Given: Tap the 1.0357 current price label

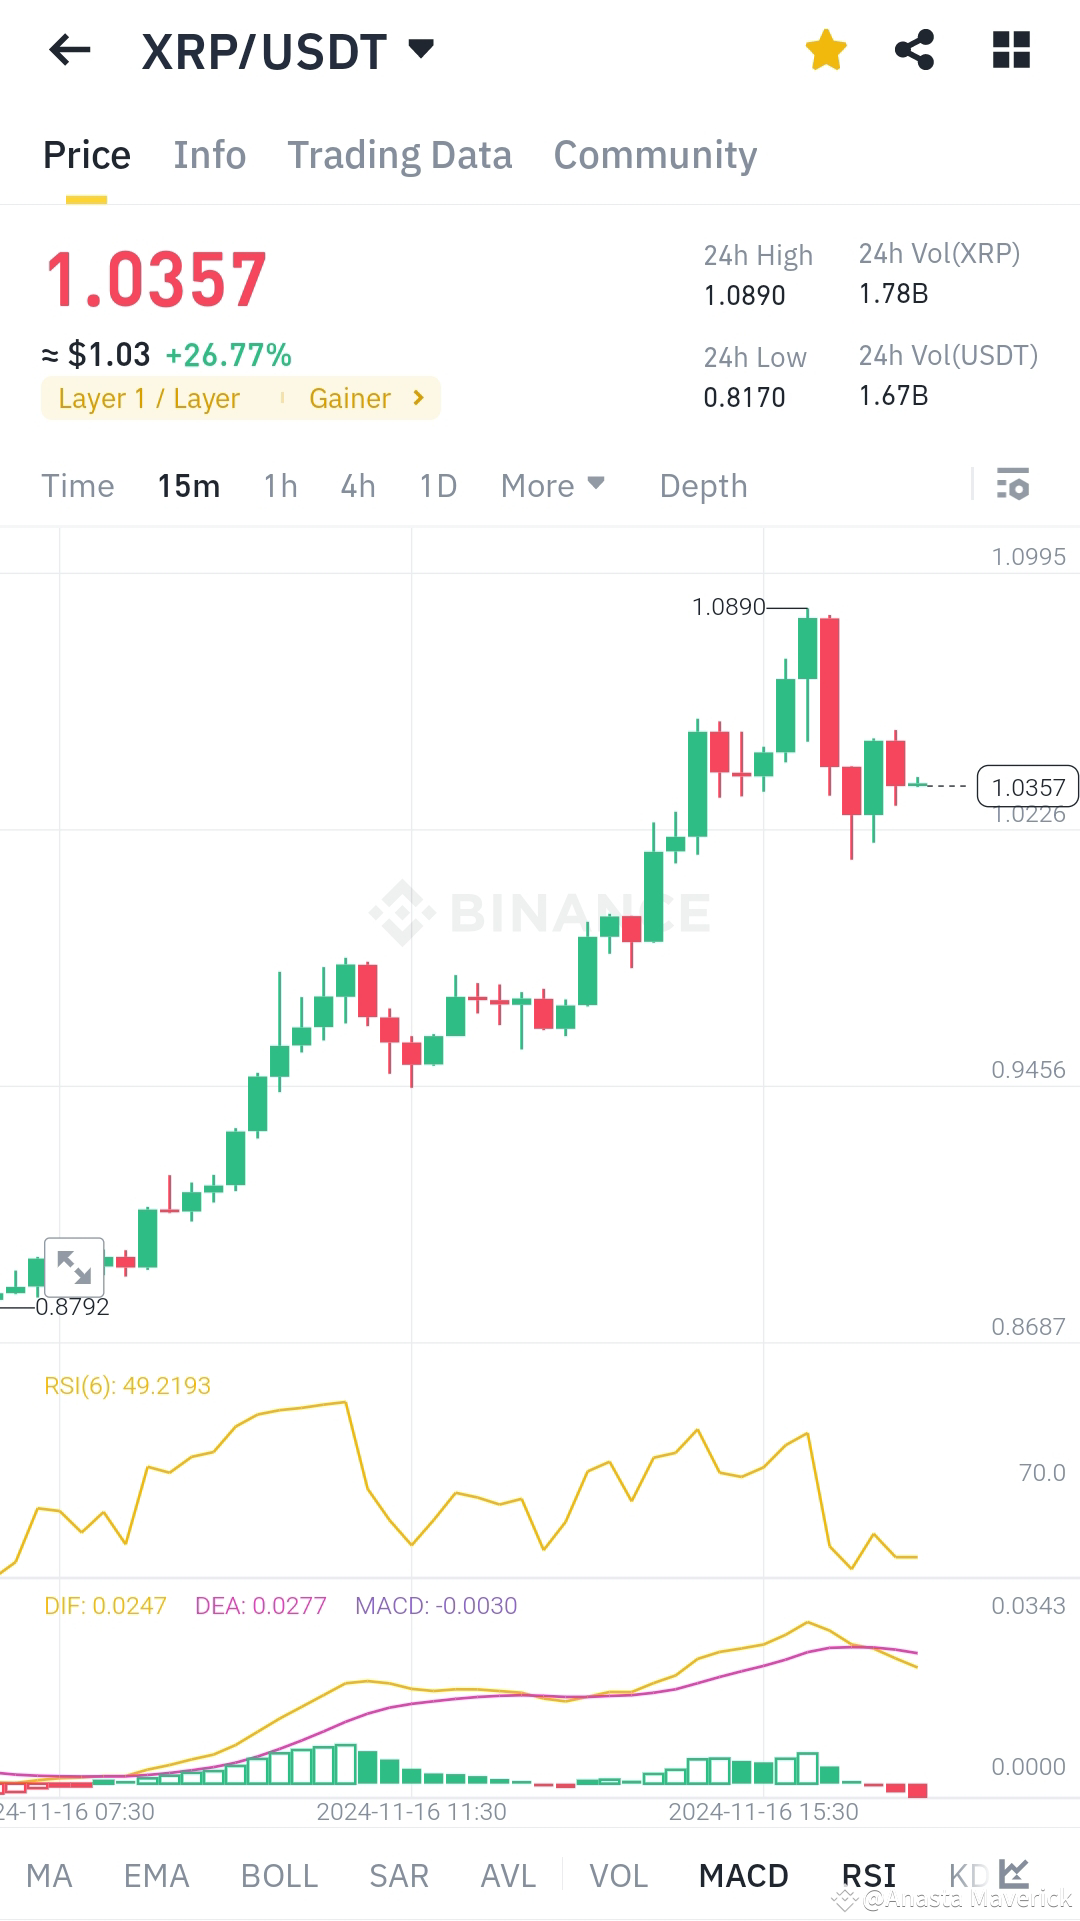Looking at the screenshot, I should tap(1026, 787).
